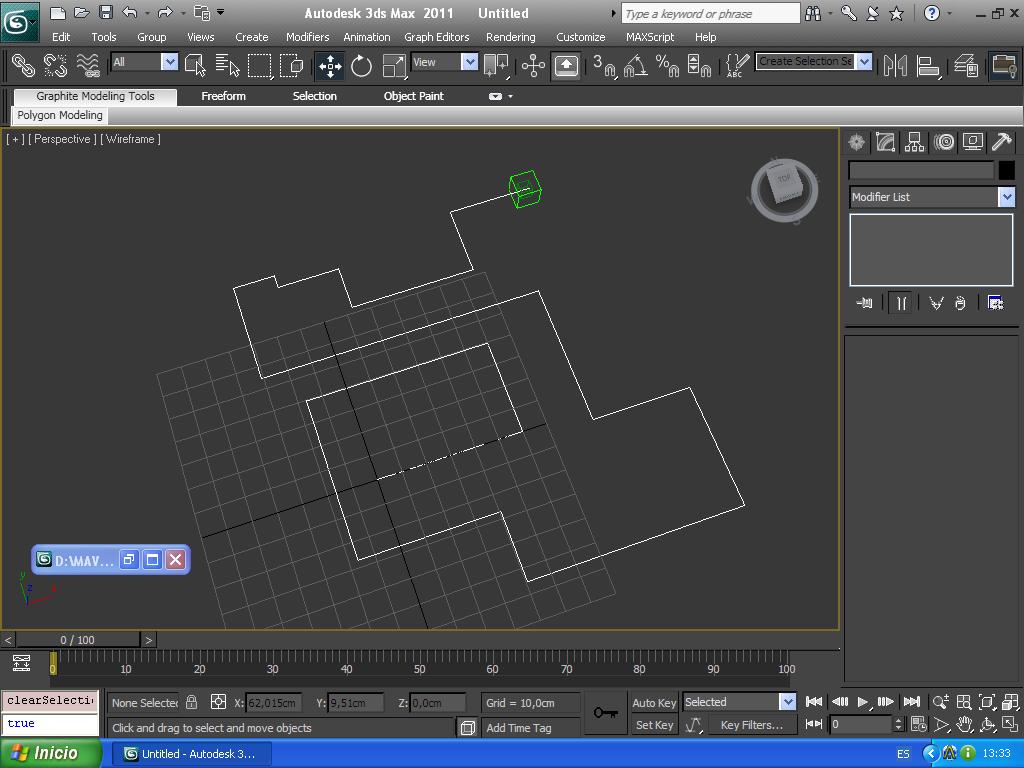Switch to the Freeform tab
Screen dimensions: 1024x768
coord(223,96)
